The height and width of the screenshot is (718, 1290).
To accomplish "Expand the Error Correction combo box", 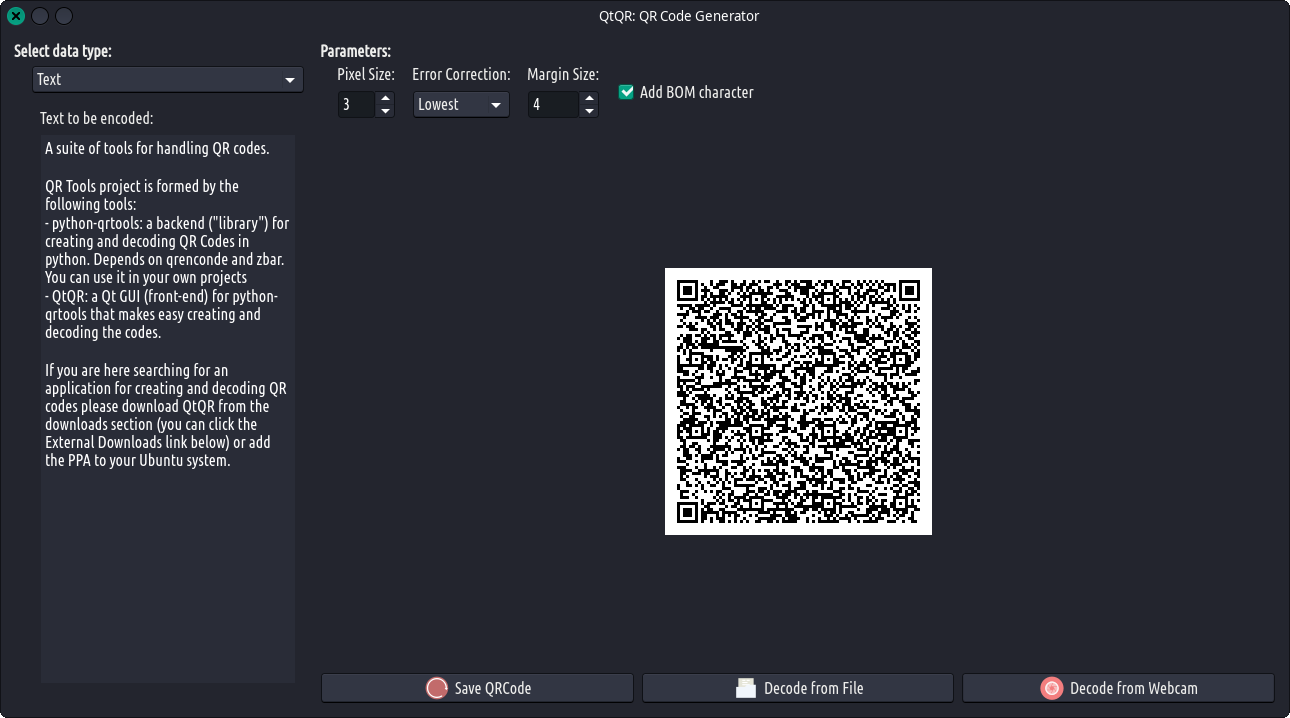I will [x=461, y=104].
